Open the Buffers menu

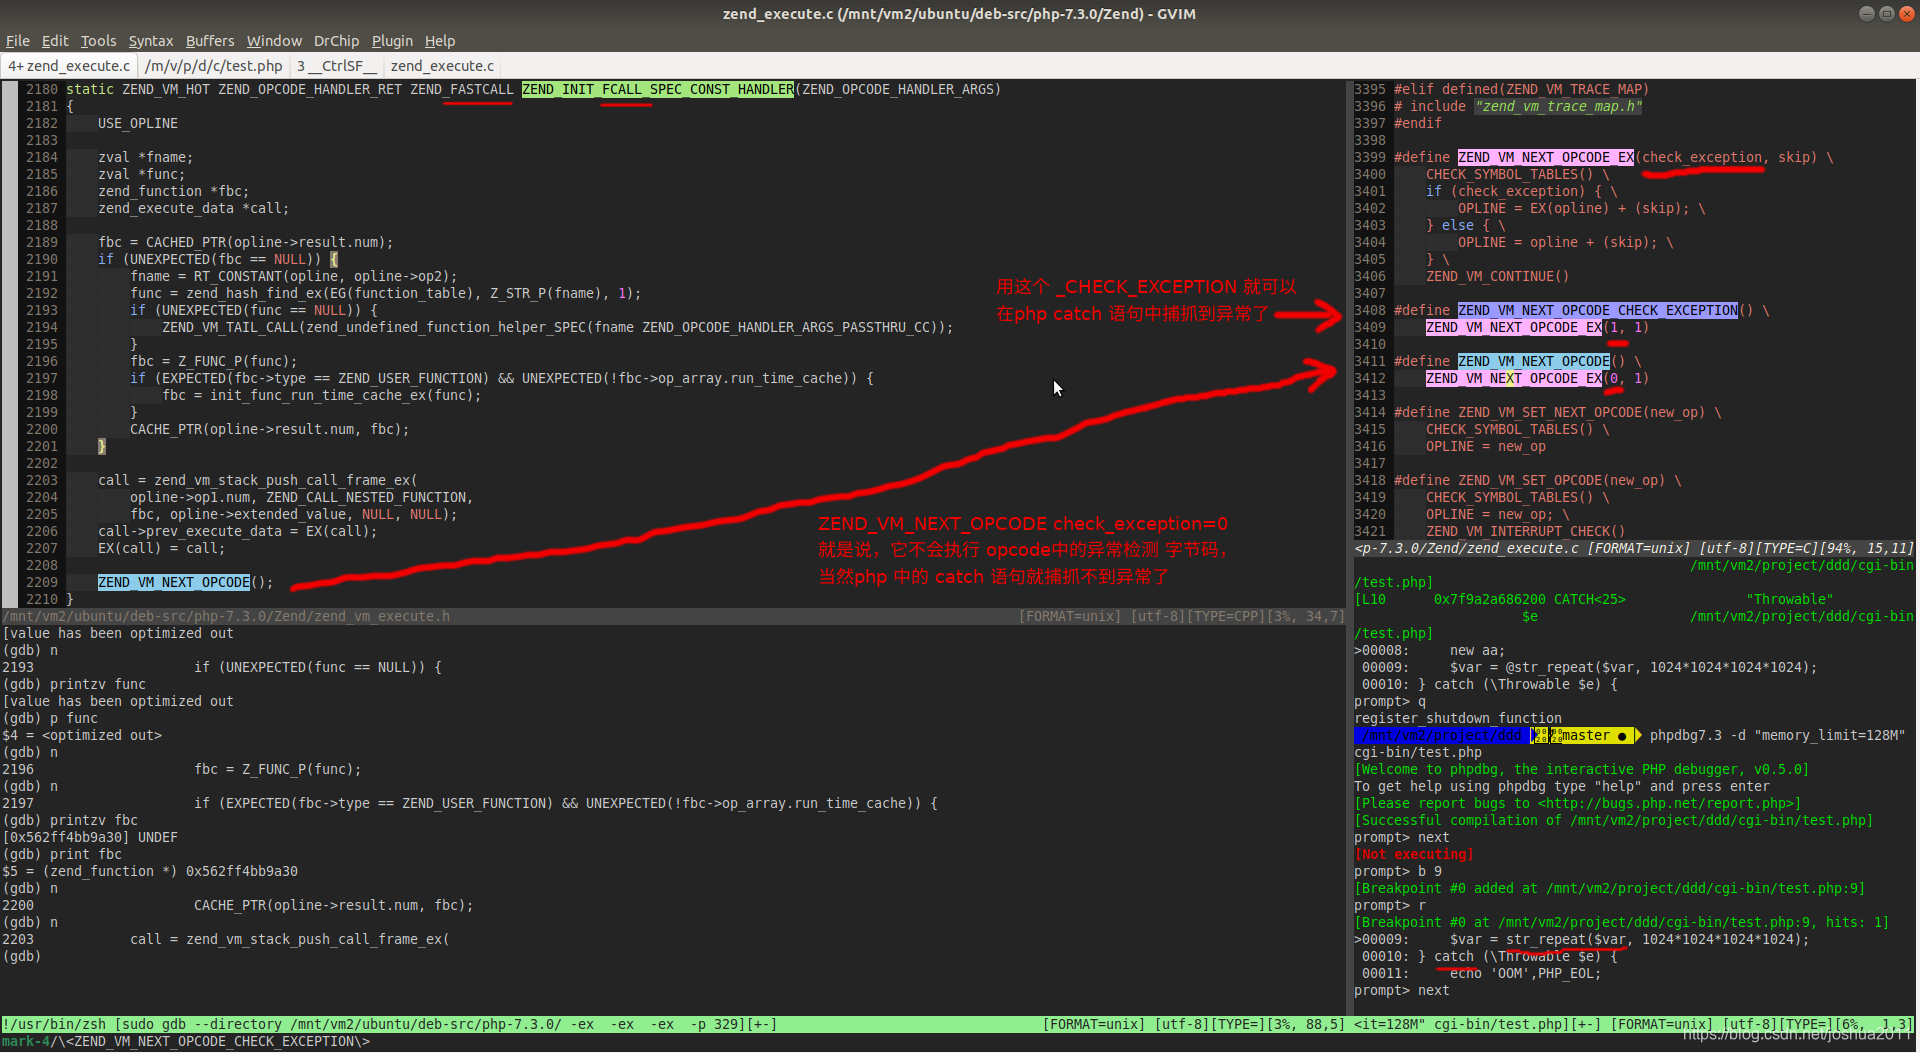(x=210, y=41)
